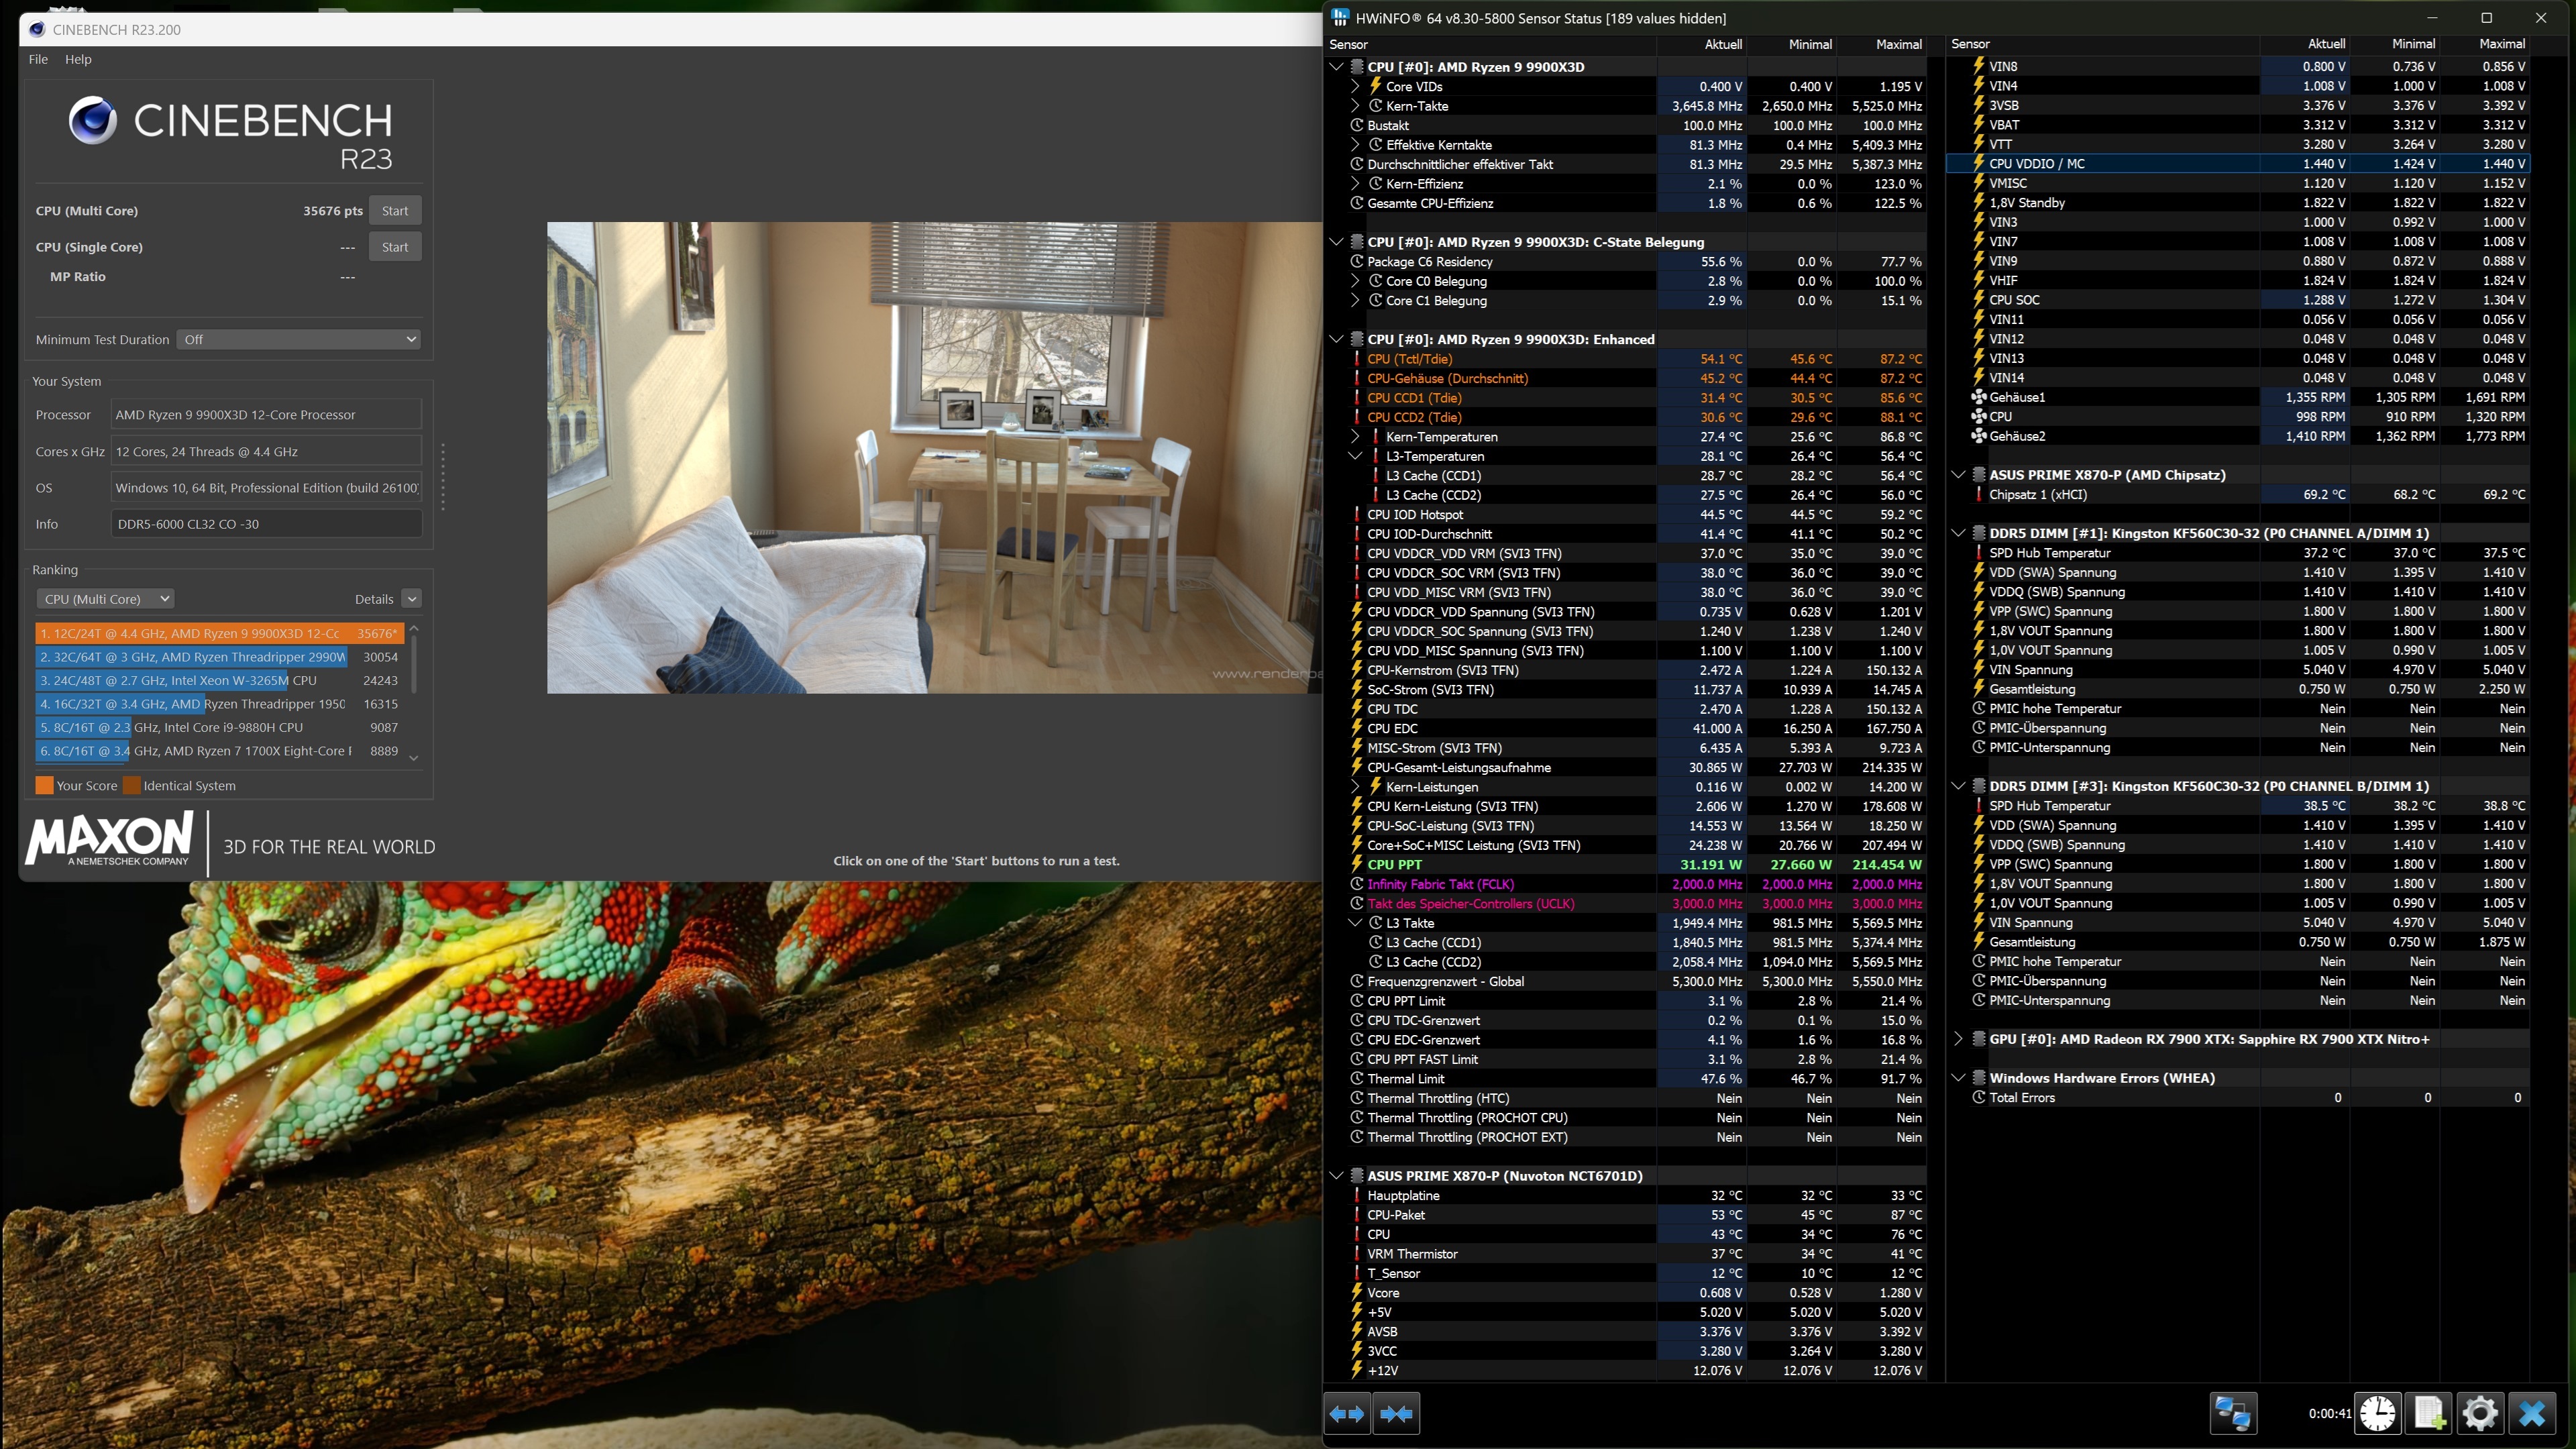The width and height of the screenshot is (2576, 1449).
Task: Select Intel Xeon W-3265M ranking entry
Action: click(219, 680)
